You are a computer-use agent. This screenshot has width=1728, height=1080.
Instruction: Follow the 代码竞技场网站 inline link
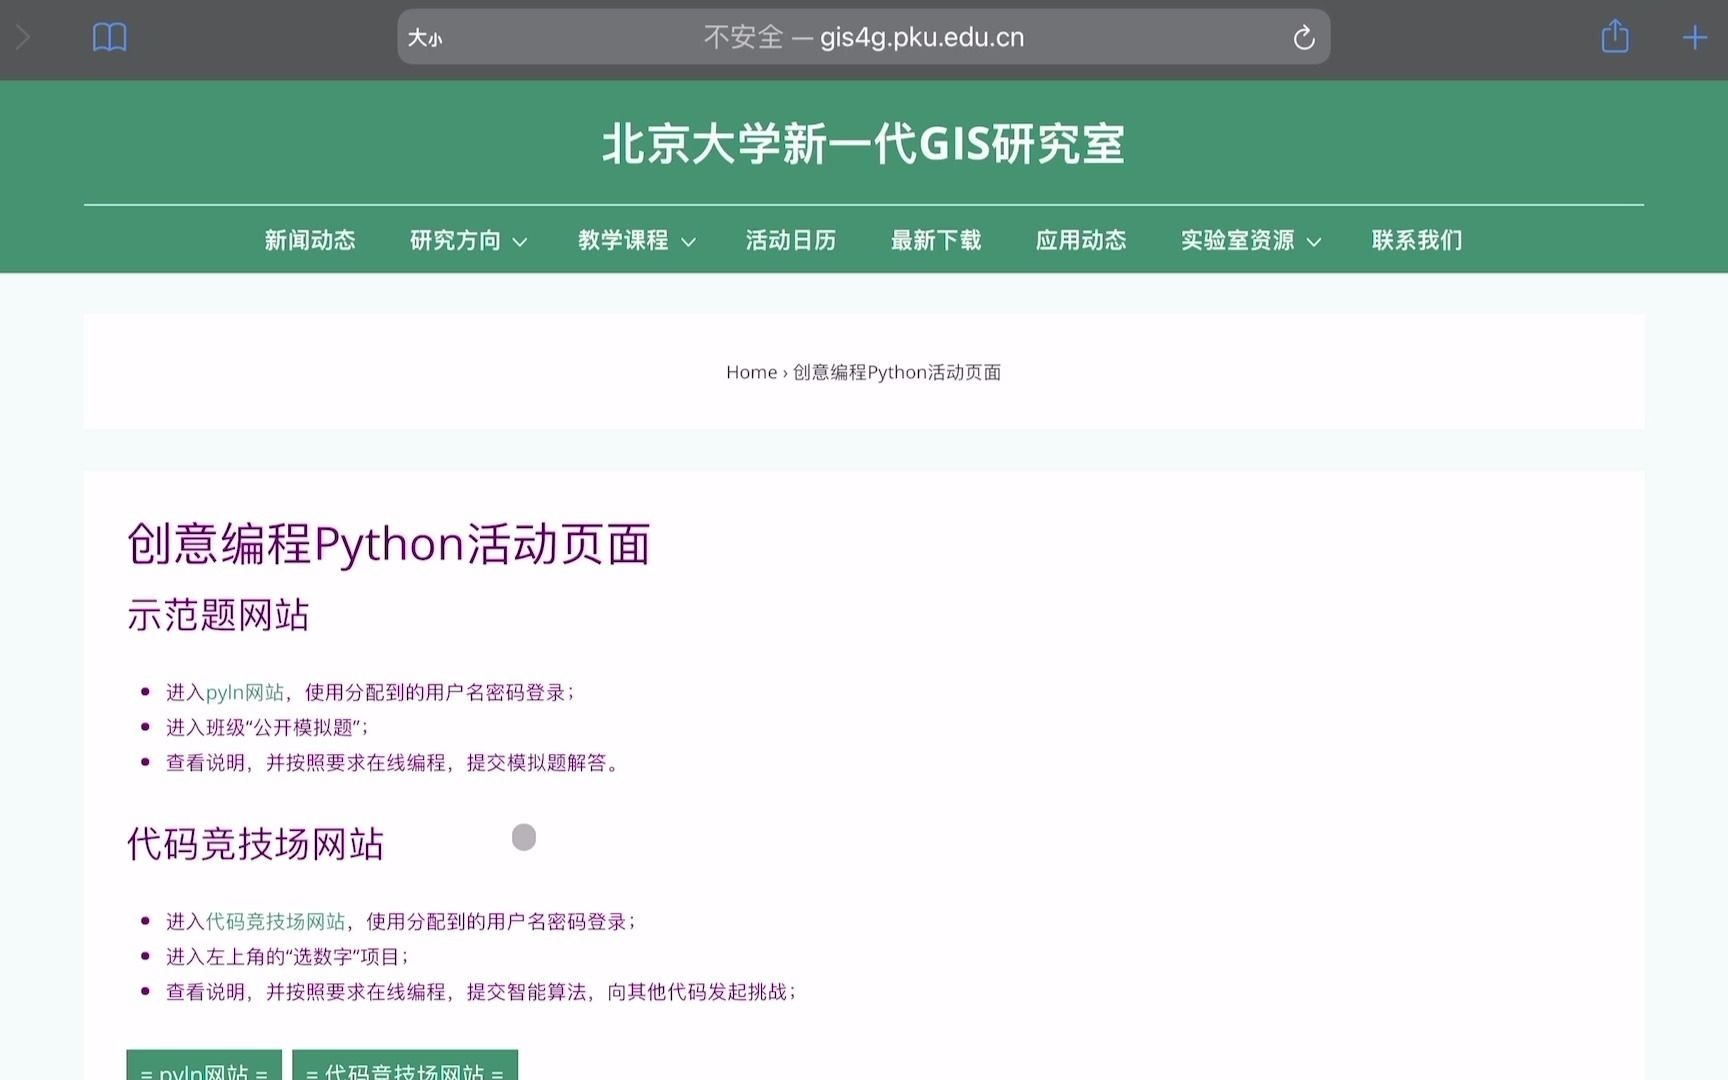276,921
